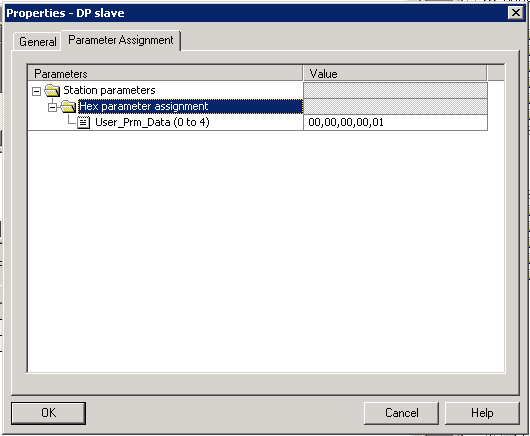Click the Station parameters value cell
This screenshot has width=530, height=436.
pos(395,90)
